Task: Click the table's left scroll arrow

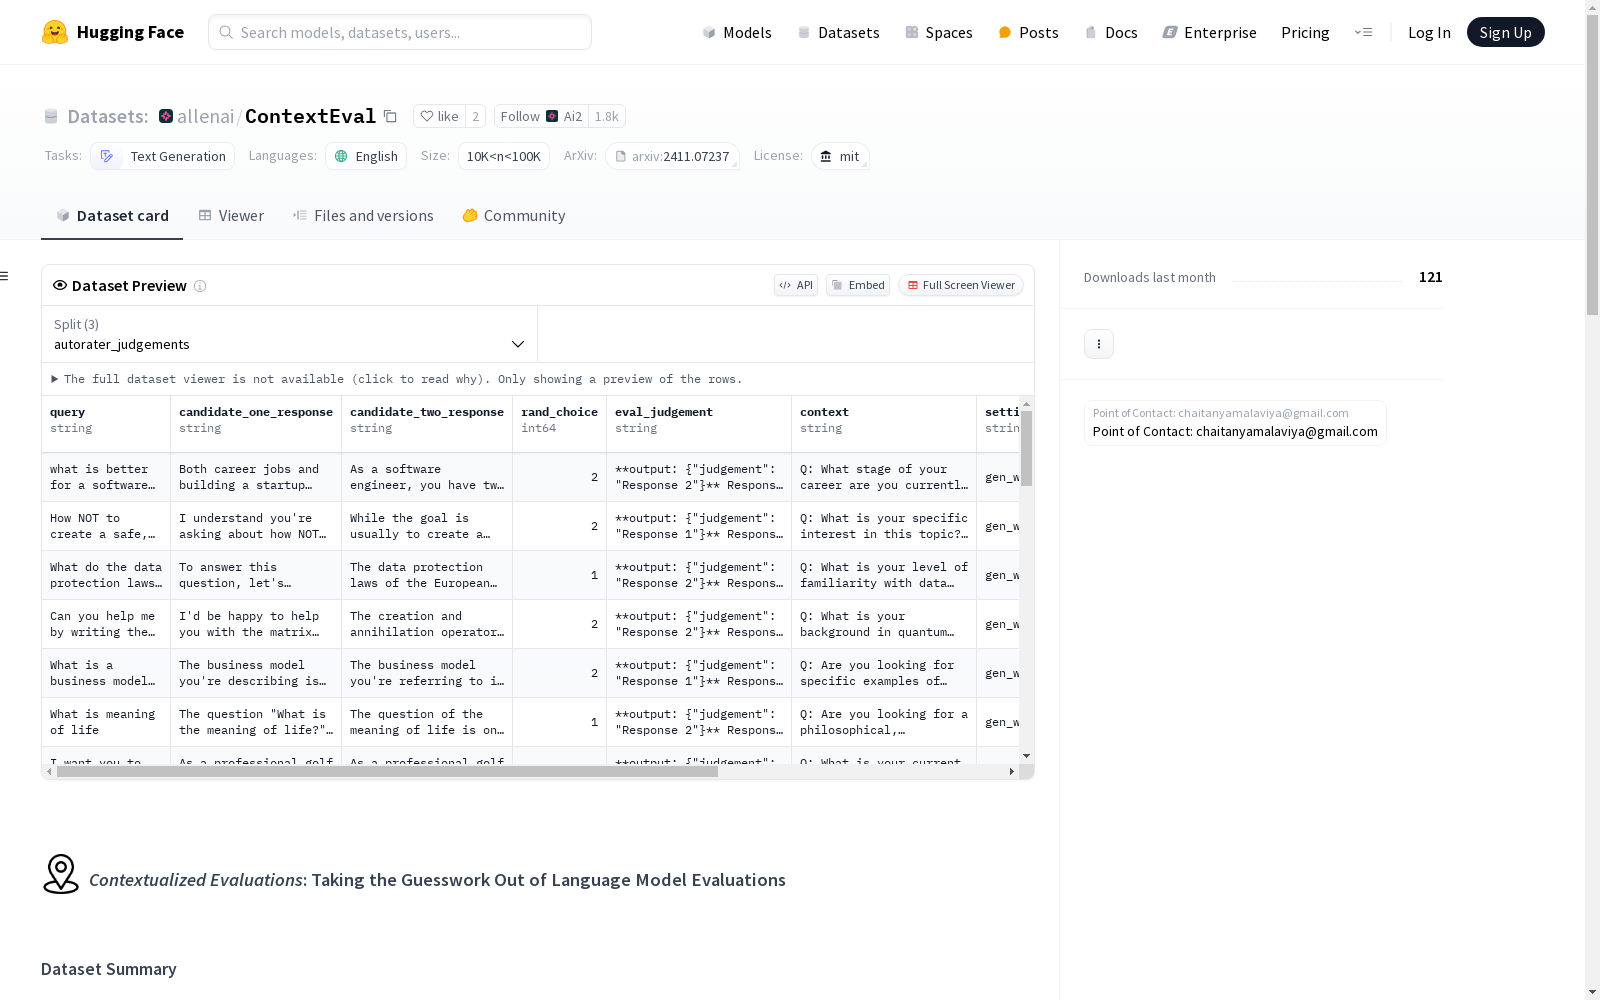Action: 49,772
